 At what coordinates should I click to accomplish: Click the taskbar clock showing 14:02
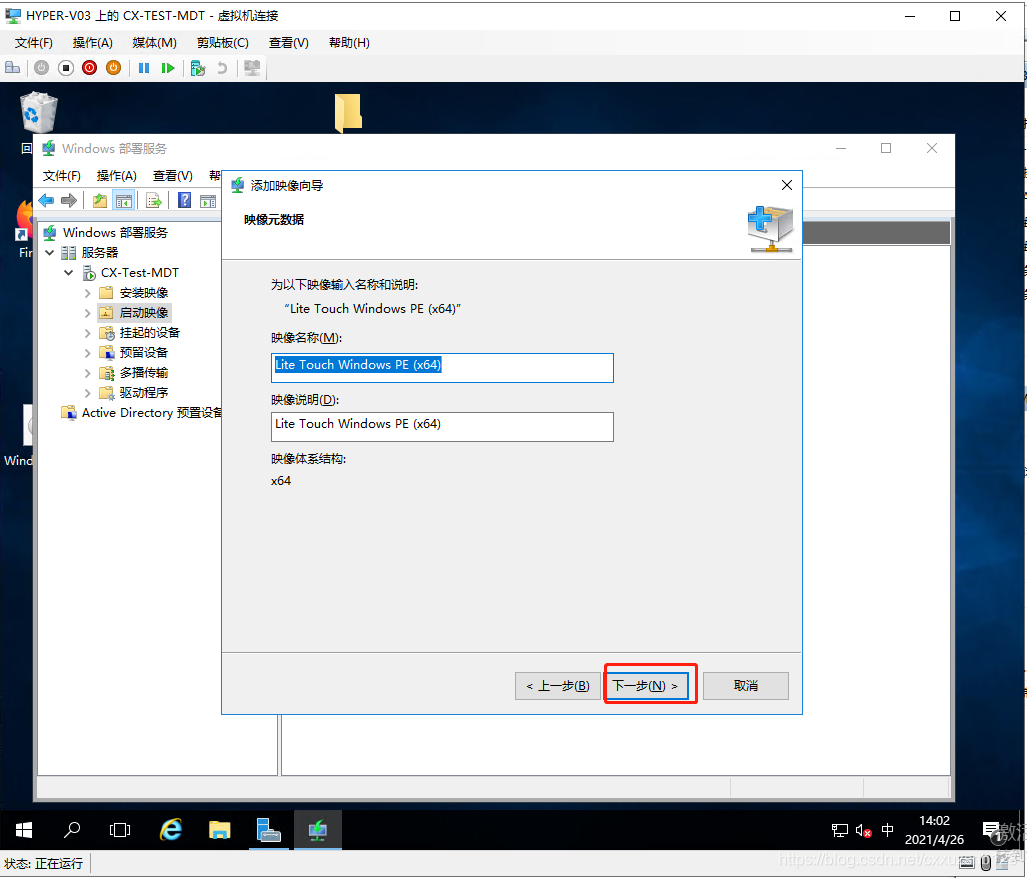(934, 830)
